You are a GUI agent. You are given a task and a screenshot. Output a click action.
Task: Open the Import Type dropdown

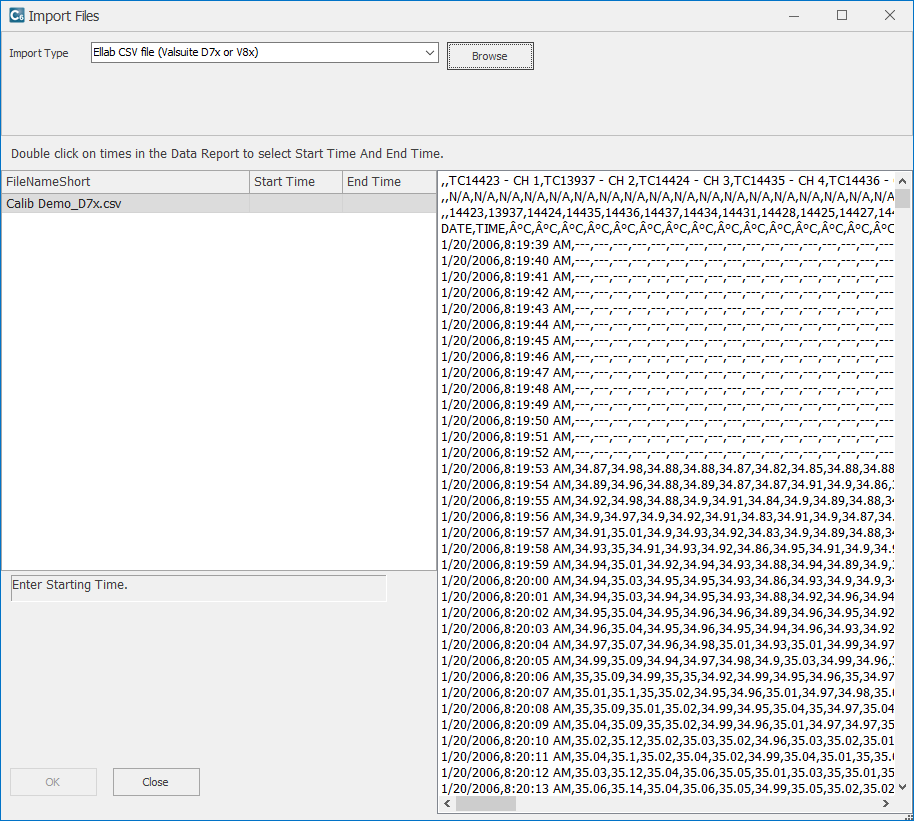click(265, 52)
